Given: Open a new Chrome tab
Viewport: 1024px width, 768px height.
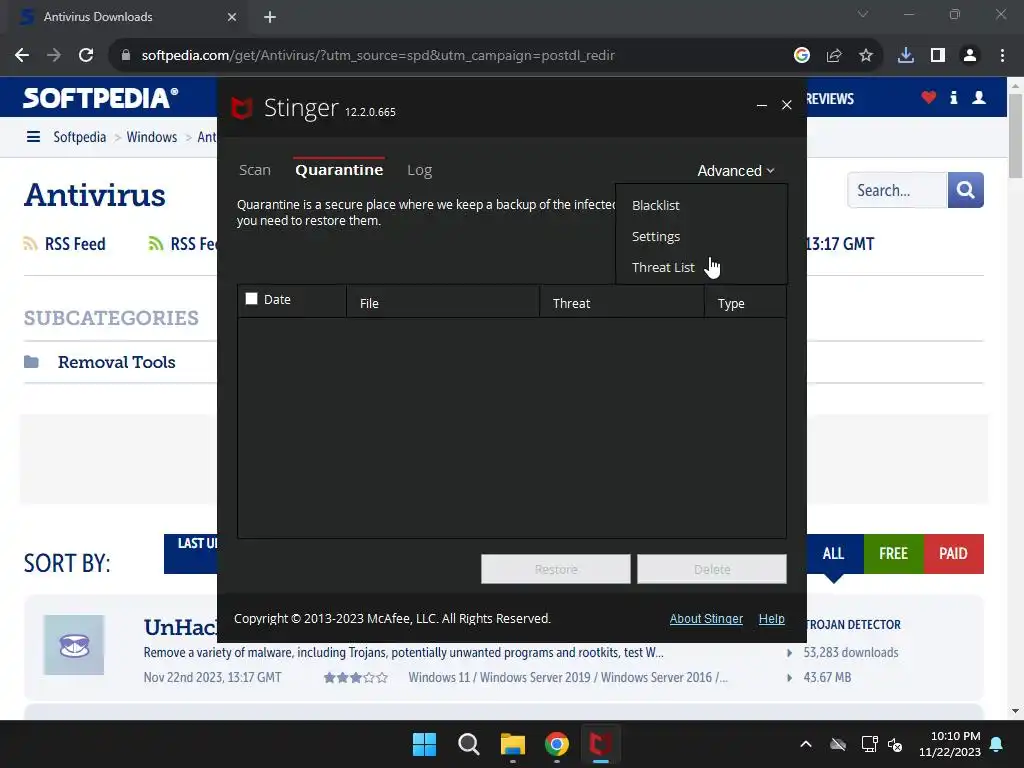Looking at the screenshot, I should click(x=270, y=17).
